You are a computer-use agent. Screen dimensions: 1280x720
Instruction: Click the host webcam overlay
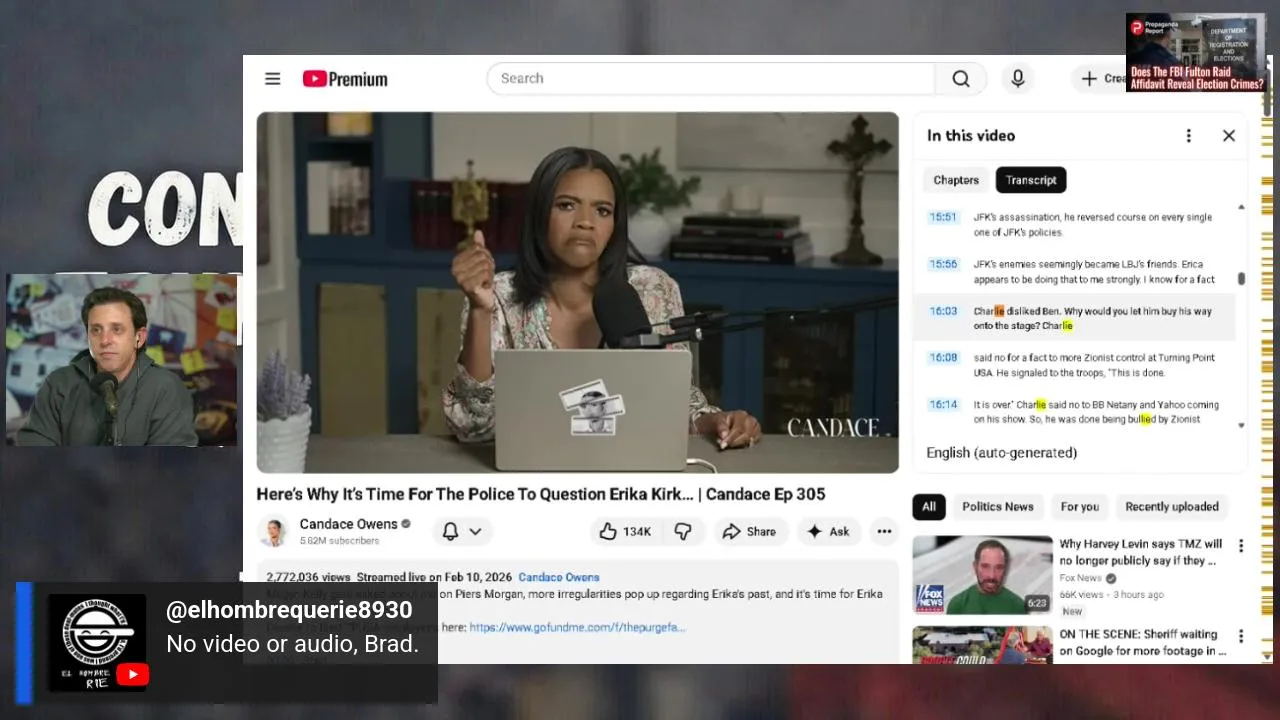click(121, 360)
